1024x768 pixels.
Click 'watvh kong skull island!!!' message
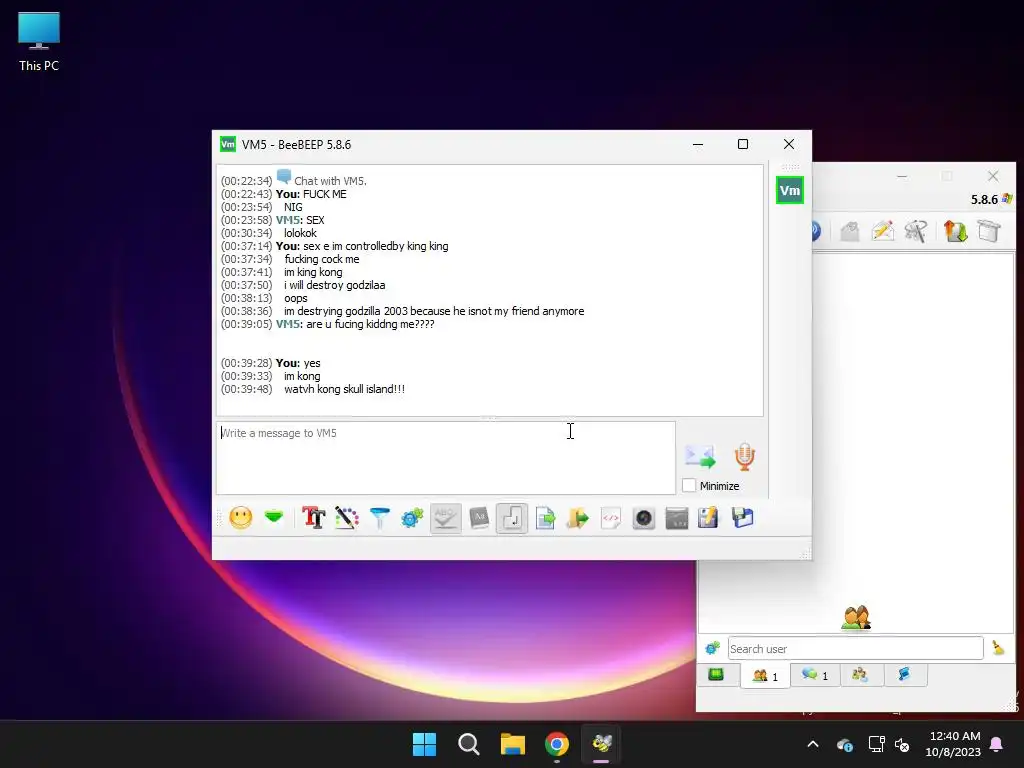point(344,389)
